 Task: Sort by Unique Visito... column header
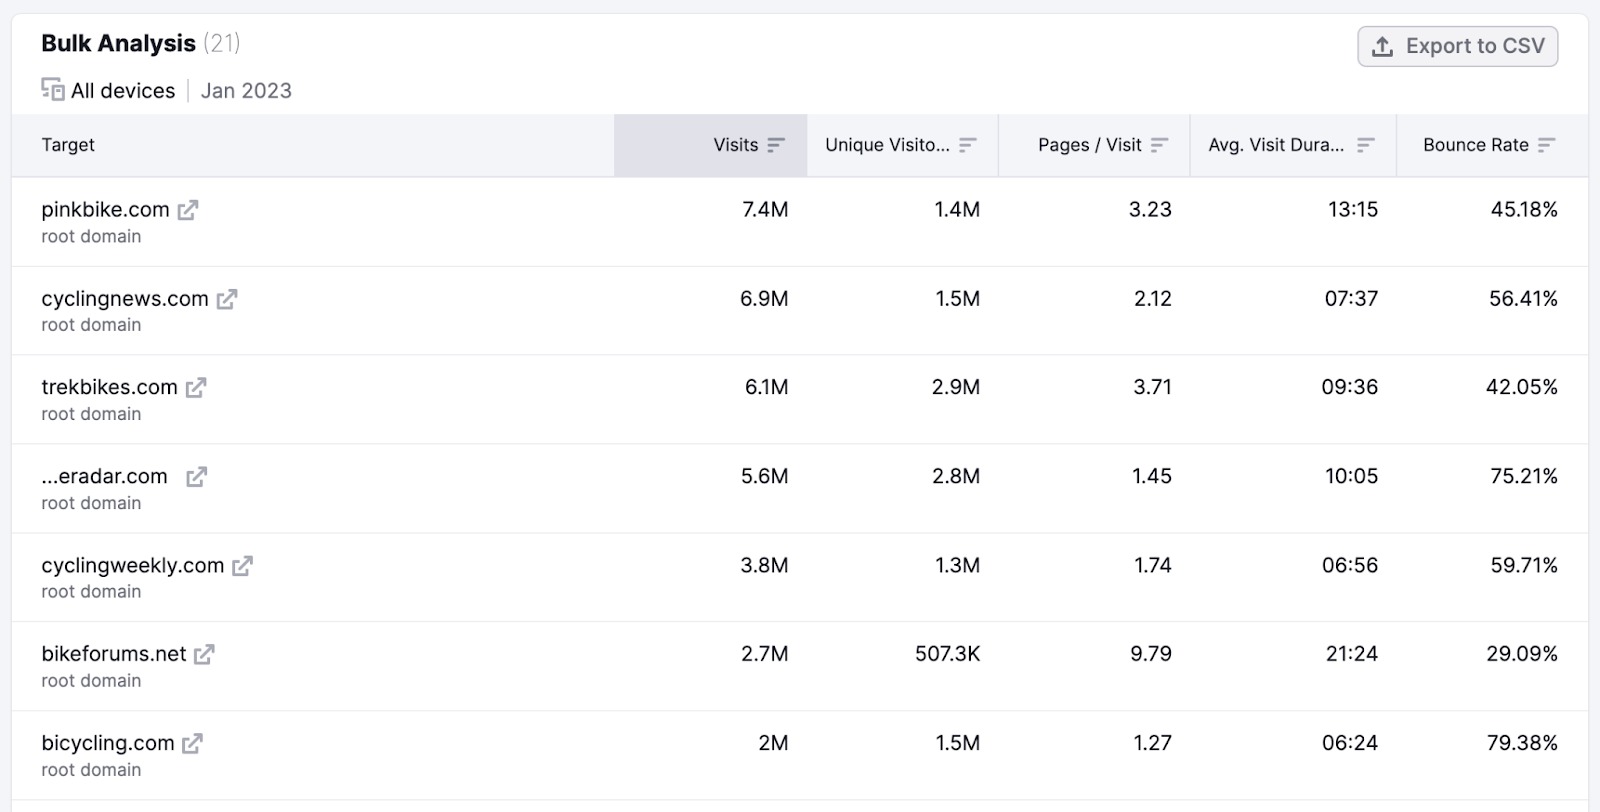click(903, 145)
